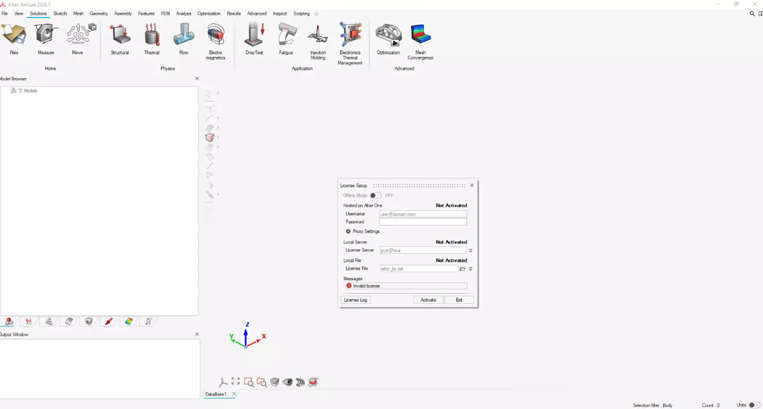Click the rainbow color contour browser tab
The width and height of the screenshot is (763, 409).
128,321
